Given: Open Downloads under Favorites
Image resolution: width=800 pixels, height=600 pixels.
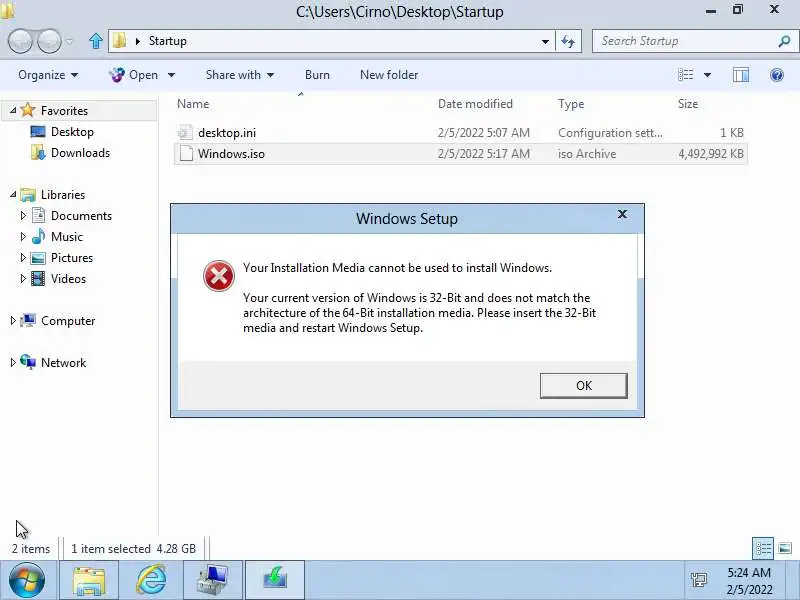Looking at the screenshot, I should pyautogui.click(x=80, y=153).
